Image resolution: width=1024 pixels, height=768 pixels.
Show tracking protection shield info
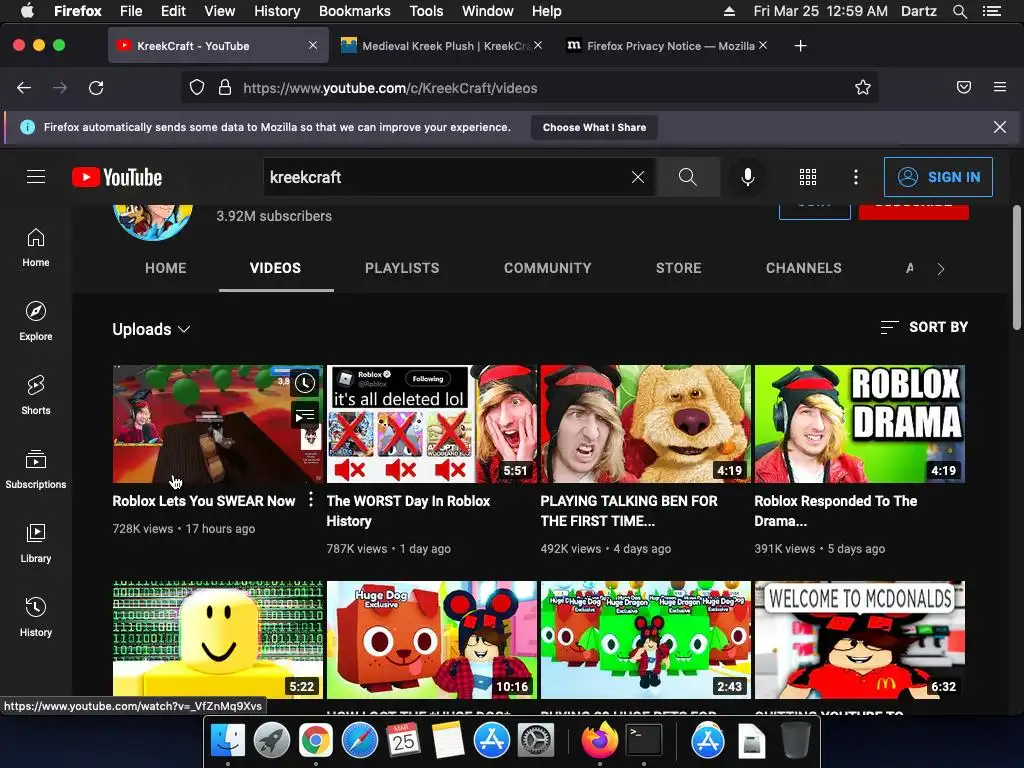point(197,88)
